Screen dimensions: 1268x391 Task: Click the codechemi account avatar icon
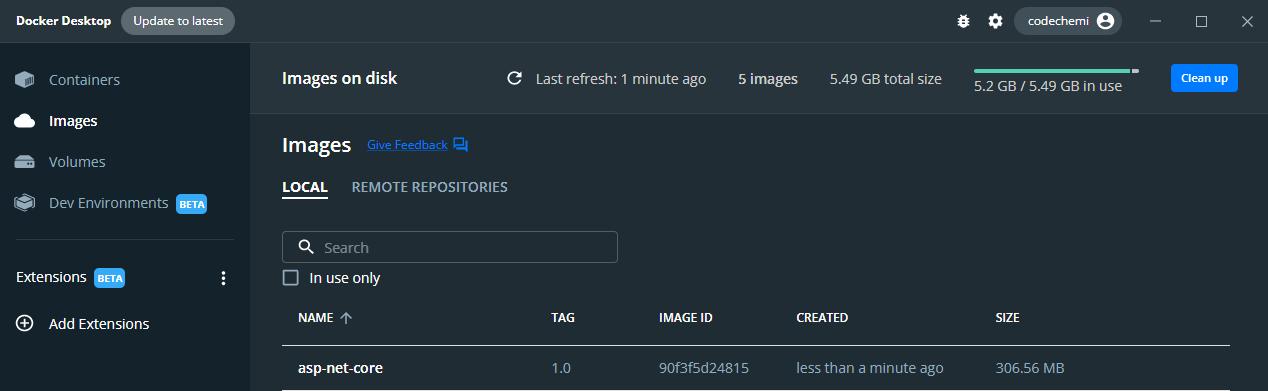click(x=1105, y=21)
